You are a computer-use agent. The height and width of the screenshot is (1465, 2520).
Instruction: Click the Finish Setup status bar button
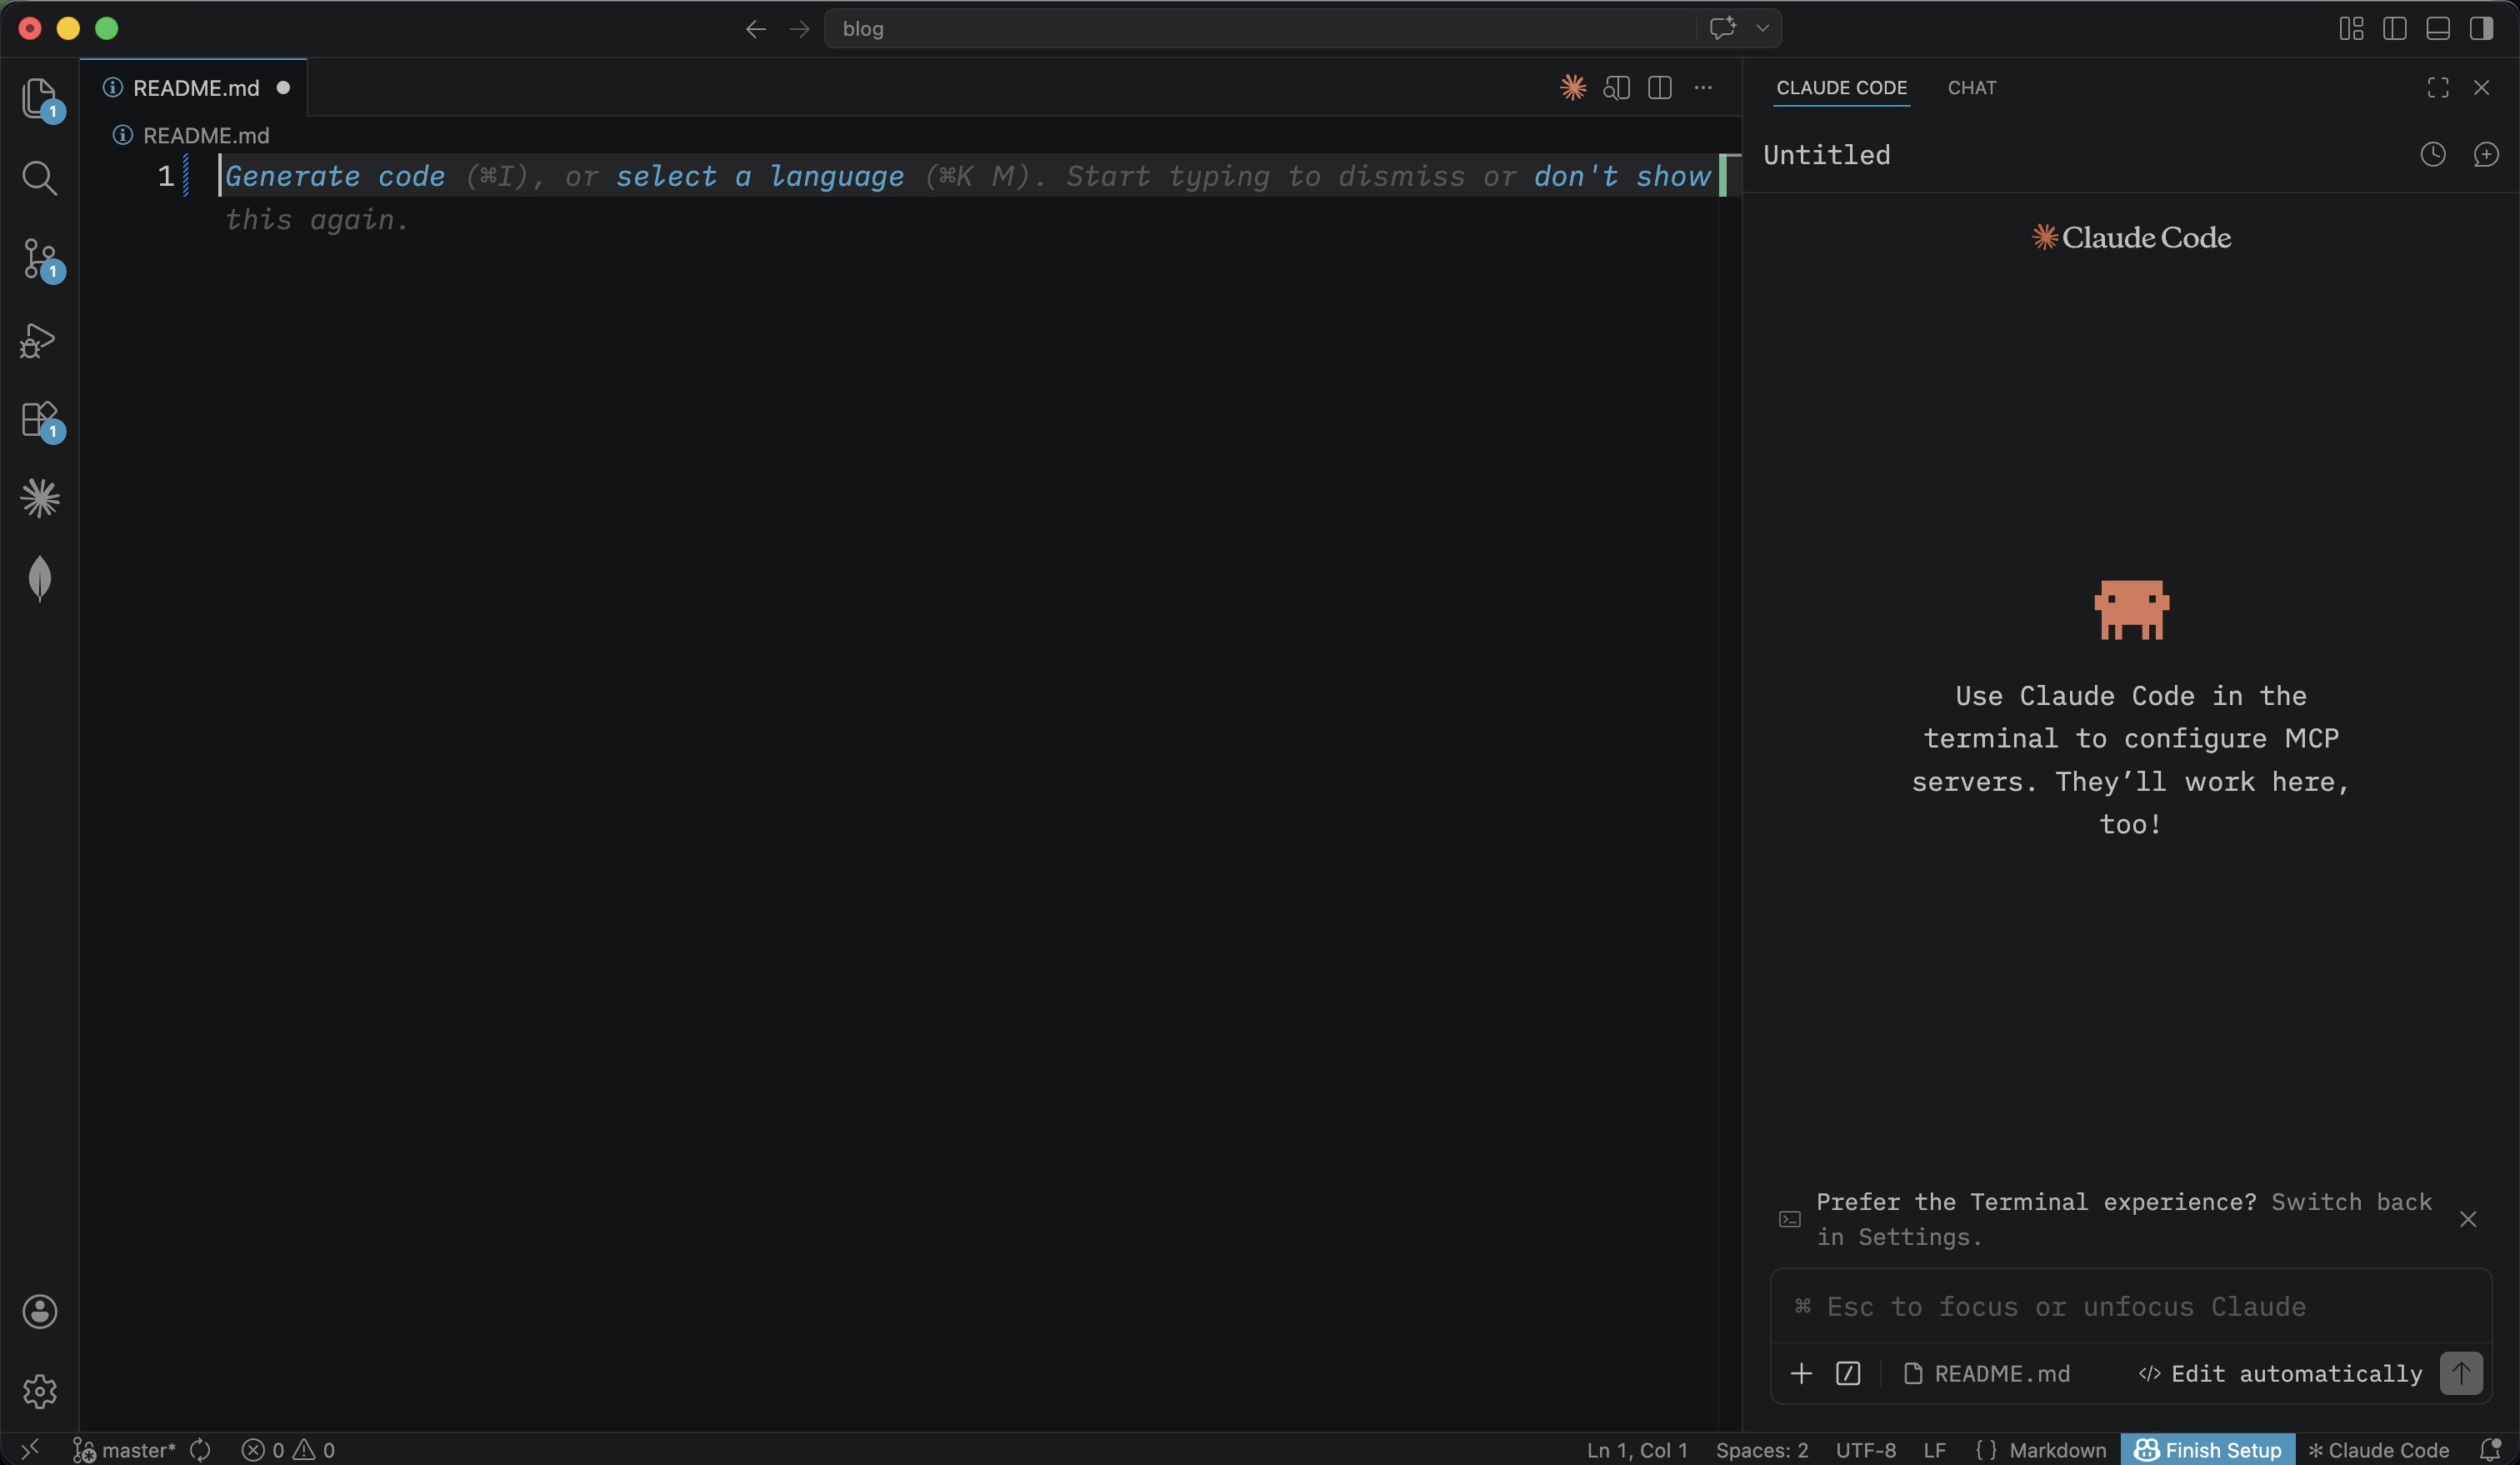2207,1449
